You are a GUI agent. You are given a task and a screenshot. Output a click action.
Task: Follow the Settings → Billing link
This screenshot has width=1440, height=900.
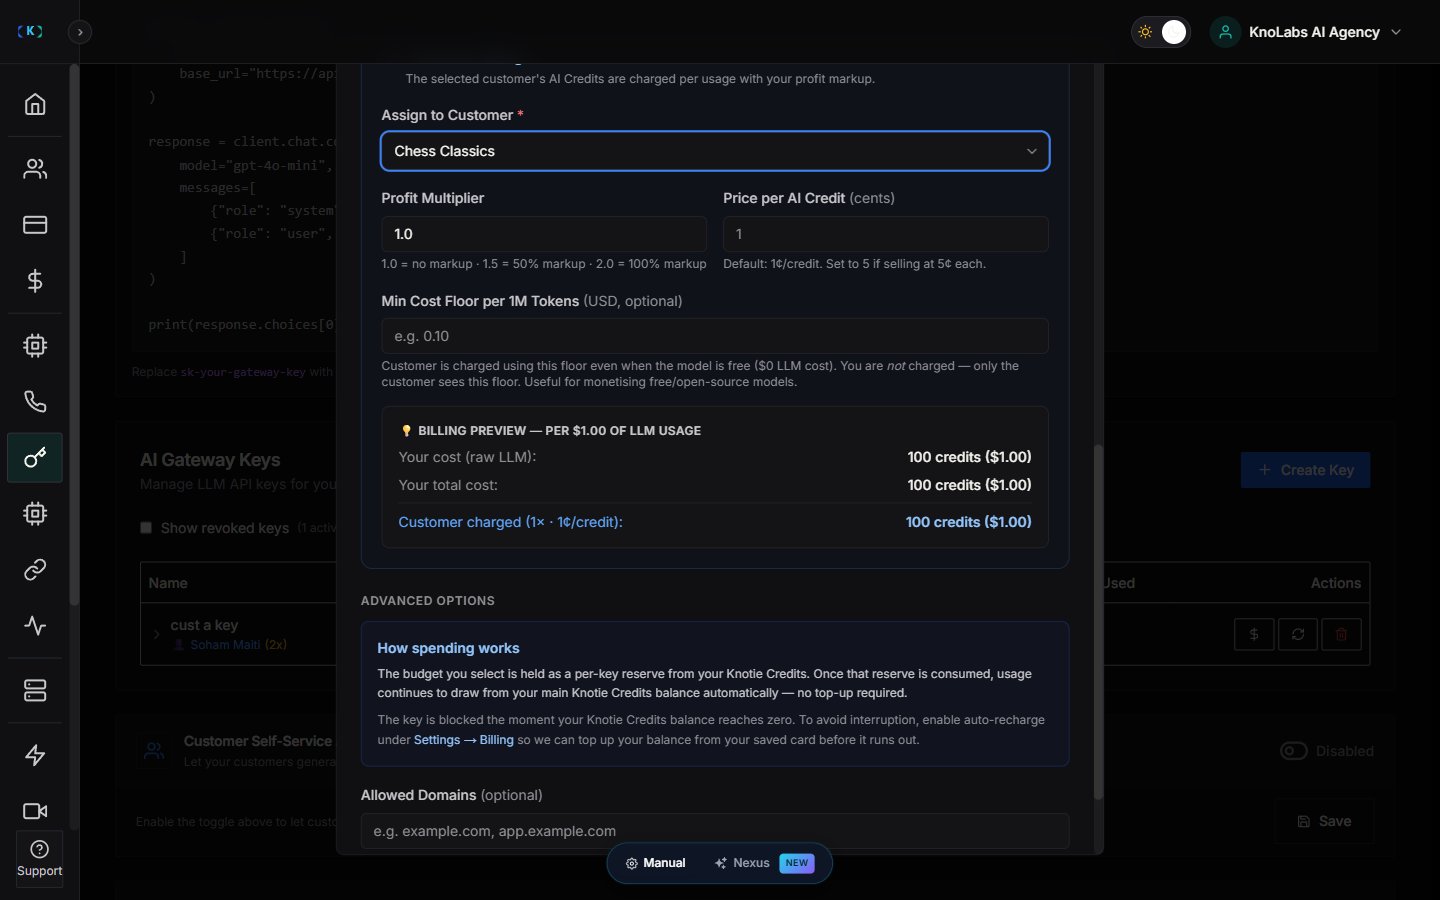[x=463, y=740]
